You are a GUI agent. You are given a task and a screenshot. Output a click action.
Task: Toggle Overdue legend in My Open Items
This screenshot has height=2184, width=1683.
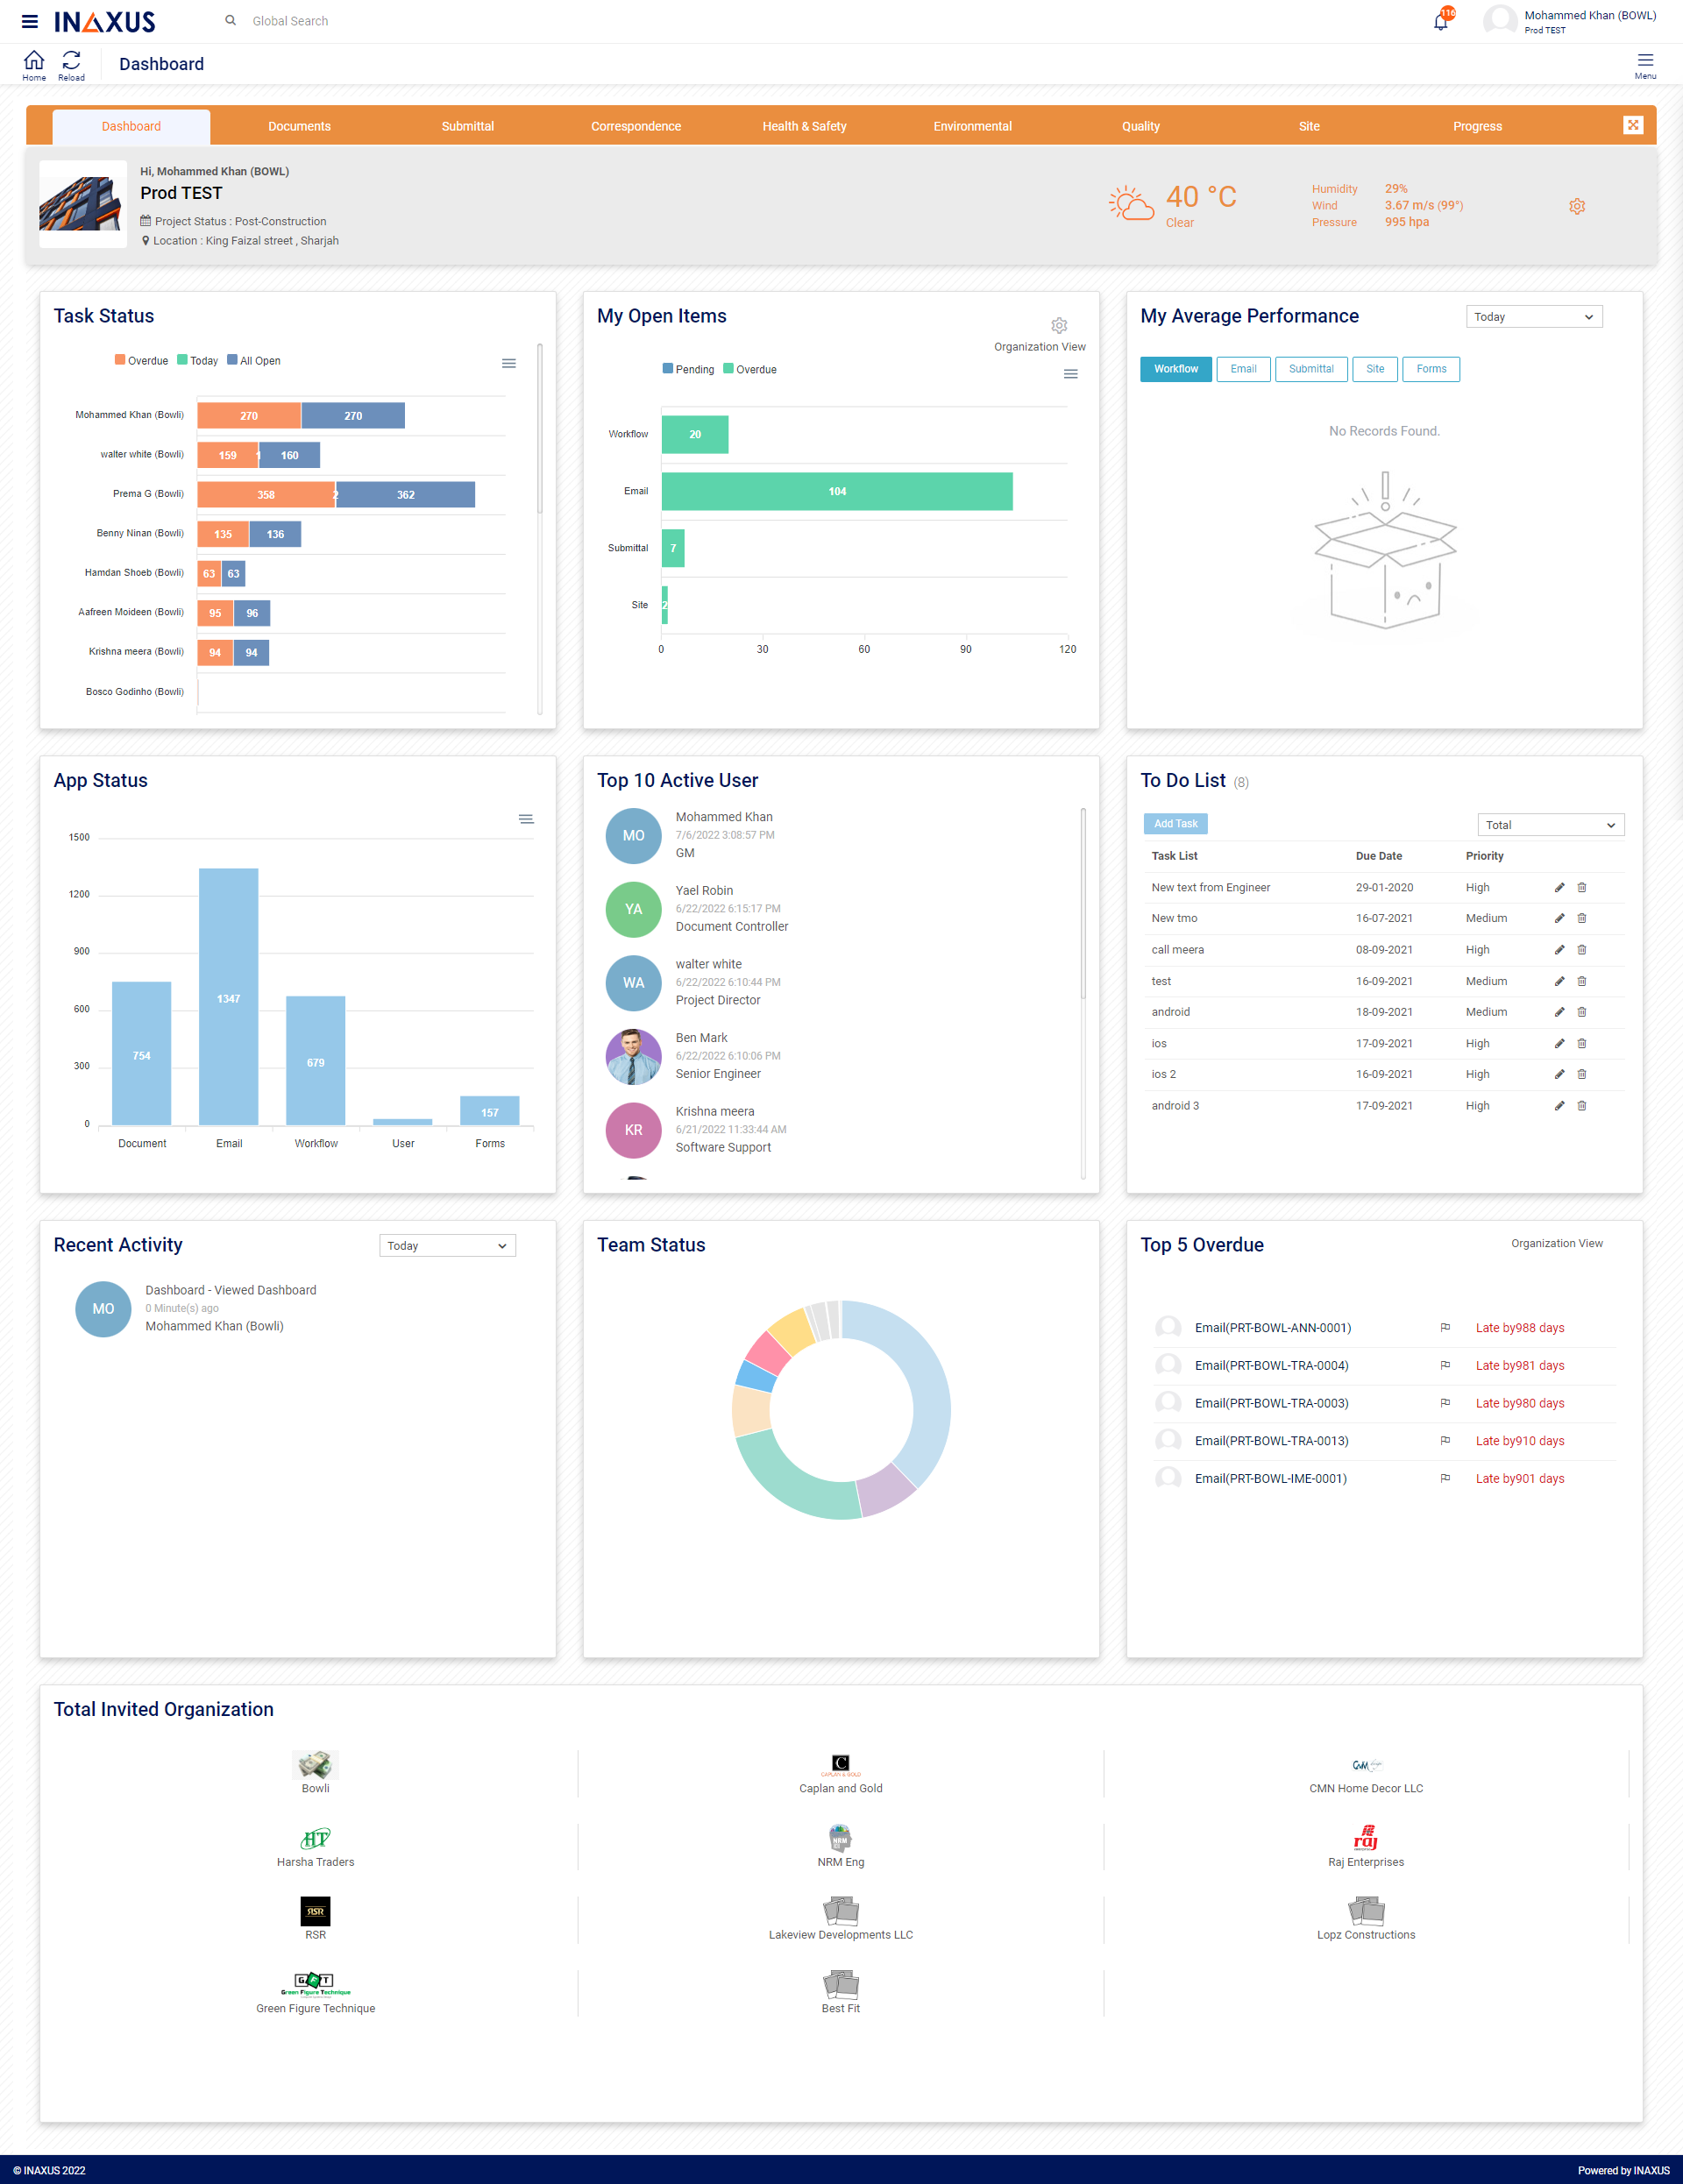(750, 369)
